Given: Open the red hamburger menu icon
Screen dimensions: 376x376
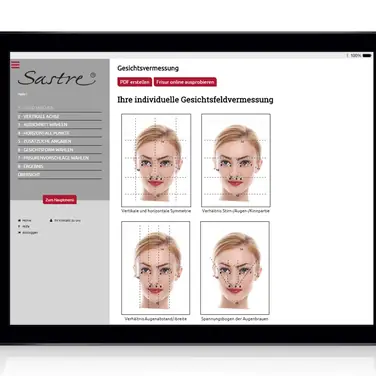Looking at the screenshot, I should pyautogui.click(x=15, y=64).
